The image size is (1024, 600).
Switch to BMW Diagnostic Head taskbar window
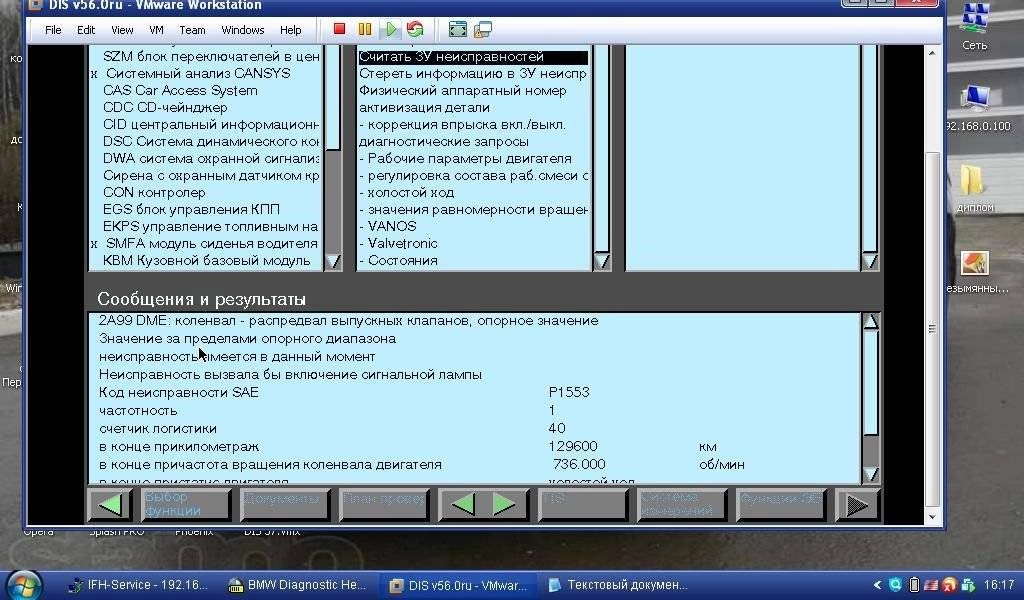(x=297, y=585)
